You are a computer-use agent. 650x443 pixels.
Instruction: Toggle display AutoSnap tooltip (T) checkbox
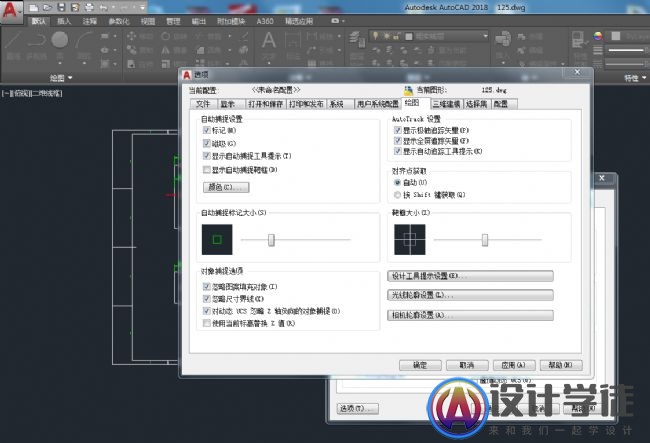[207, 156]
